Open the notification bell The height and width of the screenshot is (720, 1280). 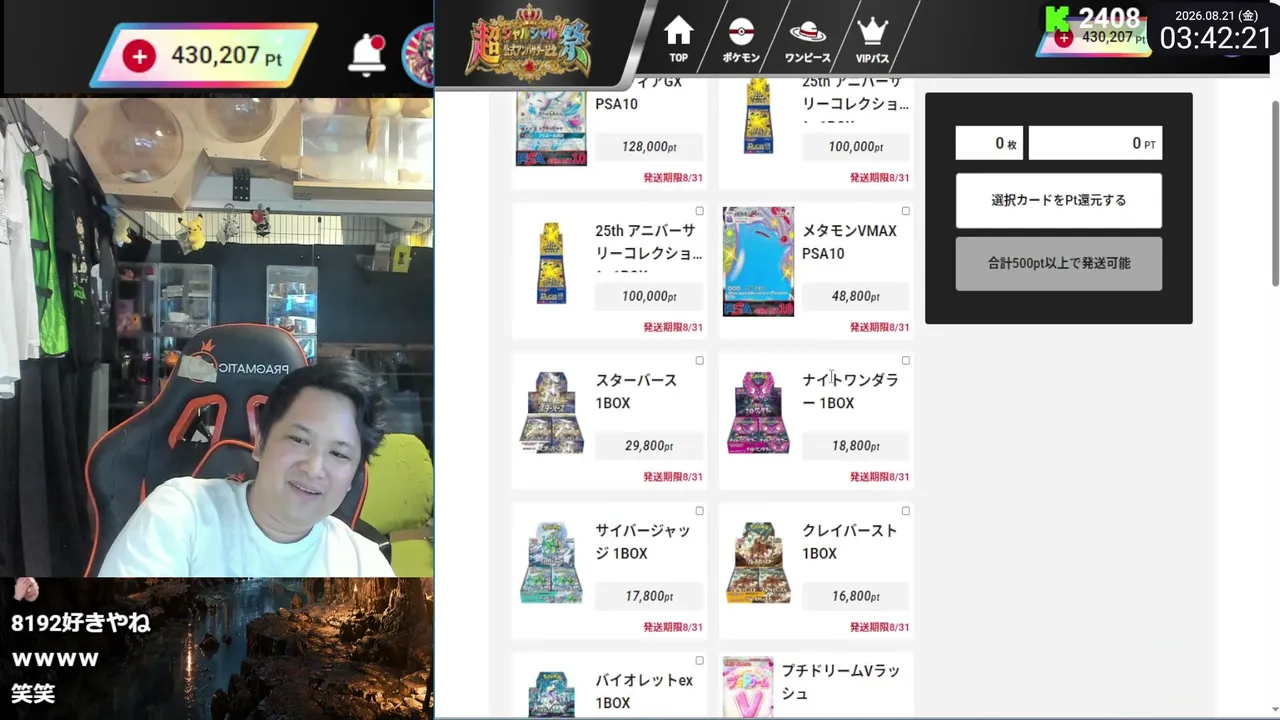pyautogui.click(x=367, y=55)
